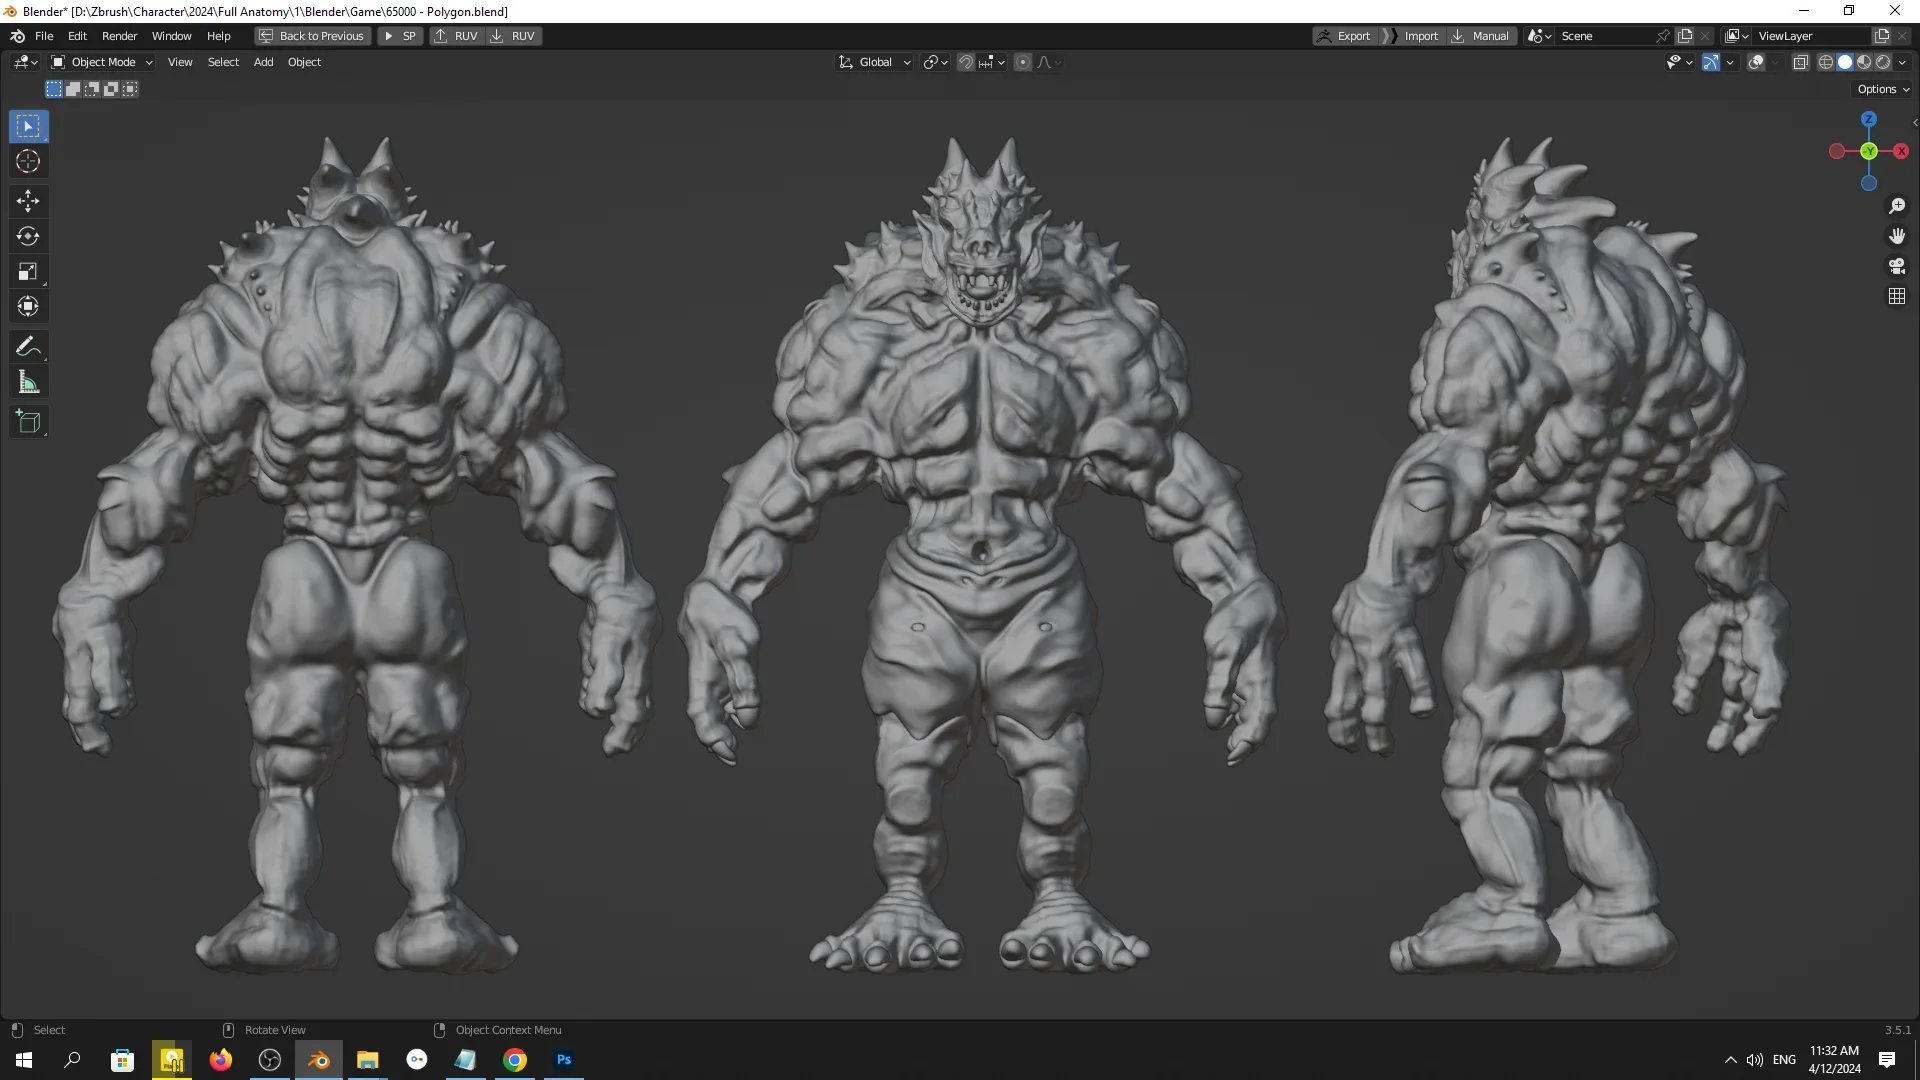Toggle viewport gizmos display
Viewport: 1920px width, 1080px height.
pyautogui.click(x=1711, y=62)
